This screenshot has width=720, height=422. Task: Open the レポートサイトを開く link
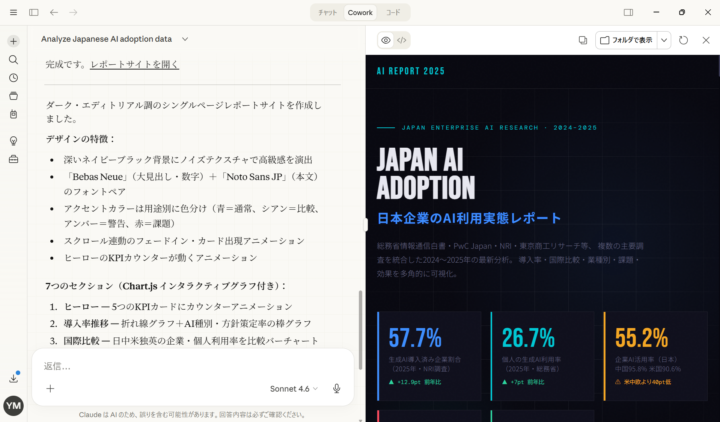pos(135,64)
